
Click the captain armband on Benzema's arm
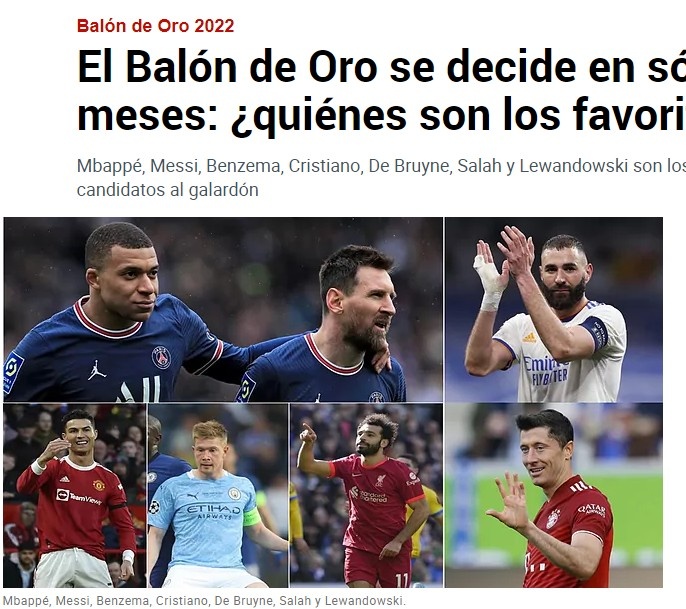tap(595, 332)
